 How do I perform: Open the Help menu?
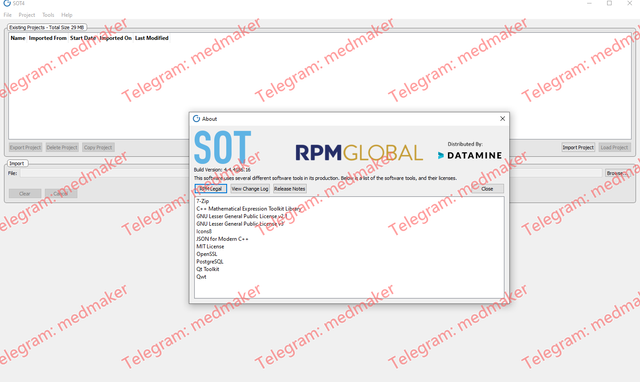coord(67,15)
